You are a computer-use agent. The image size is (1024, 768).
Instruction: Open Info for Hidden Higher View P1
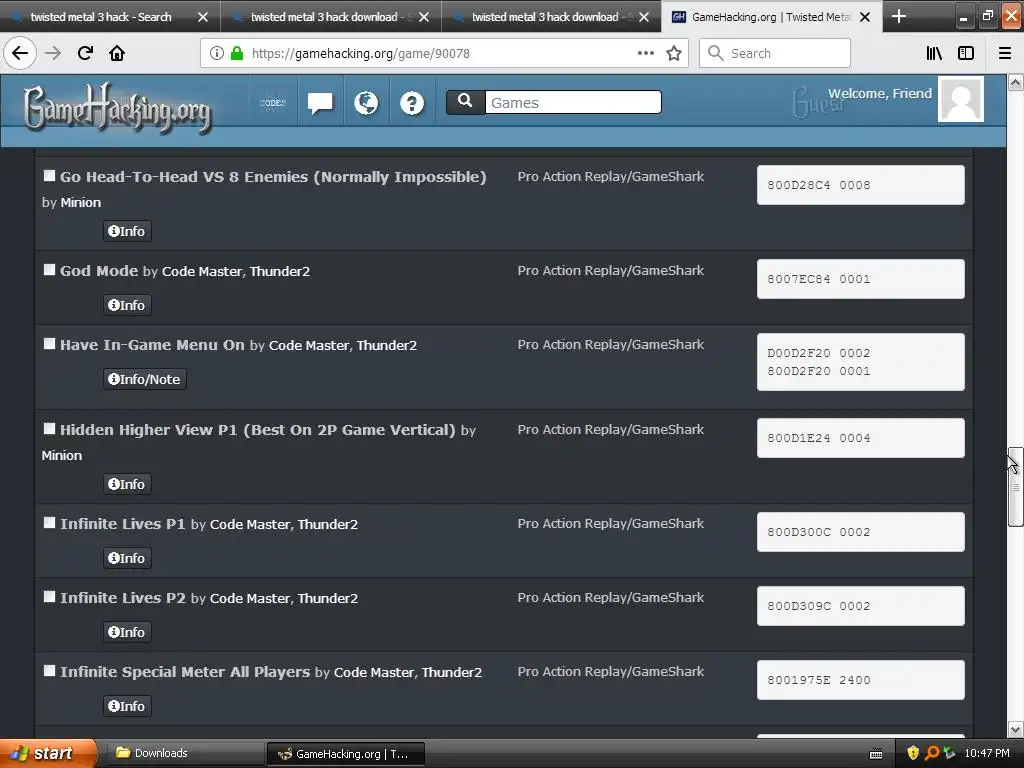(x=127, y=484)
